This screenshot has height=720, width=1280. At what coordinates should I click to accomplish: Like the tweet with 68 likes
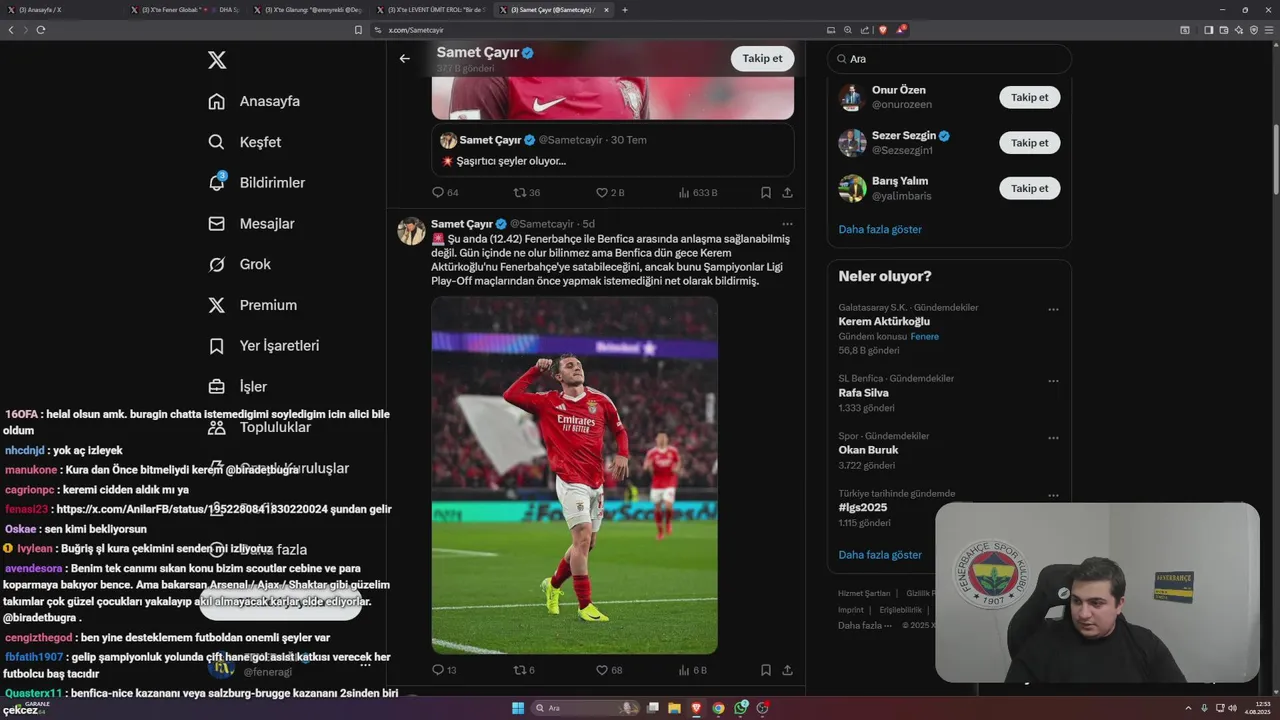coord(609,670)
